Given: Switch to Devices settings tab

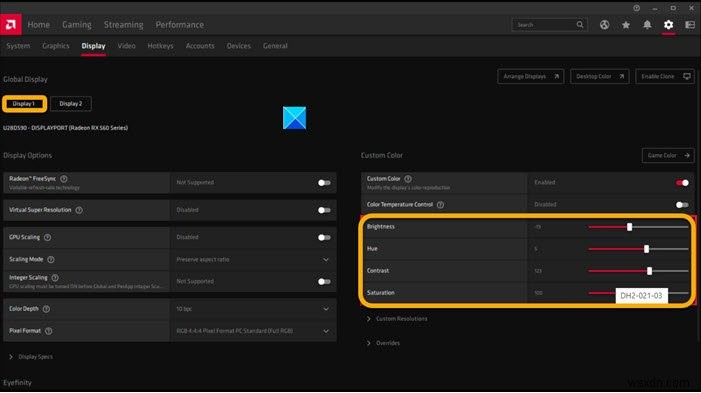Looking at the screenshot, I should pyautogui.click(x=239, y=46).
